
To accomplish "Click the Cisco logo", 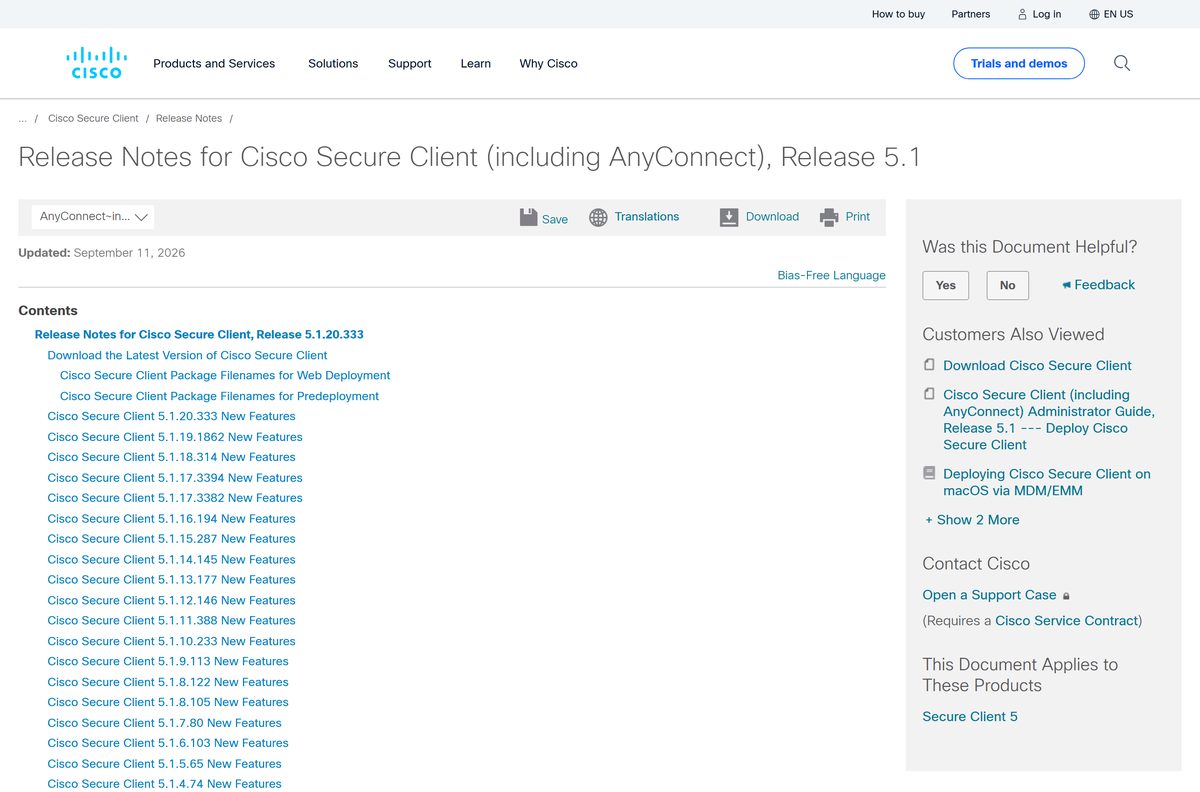I will pyautogui.click(x=96, y=63).
